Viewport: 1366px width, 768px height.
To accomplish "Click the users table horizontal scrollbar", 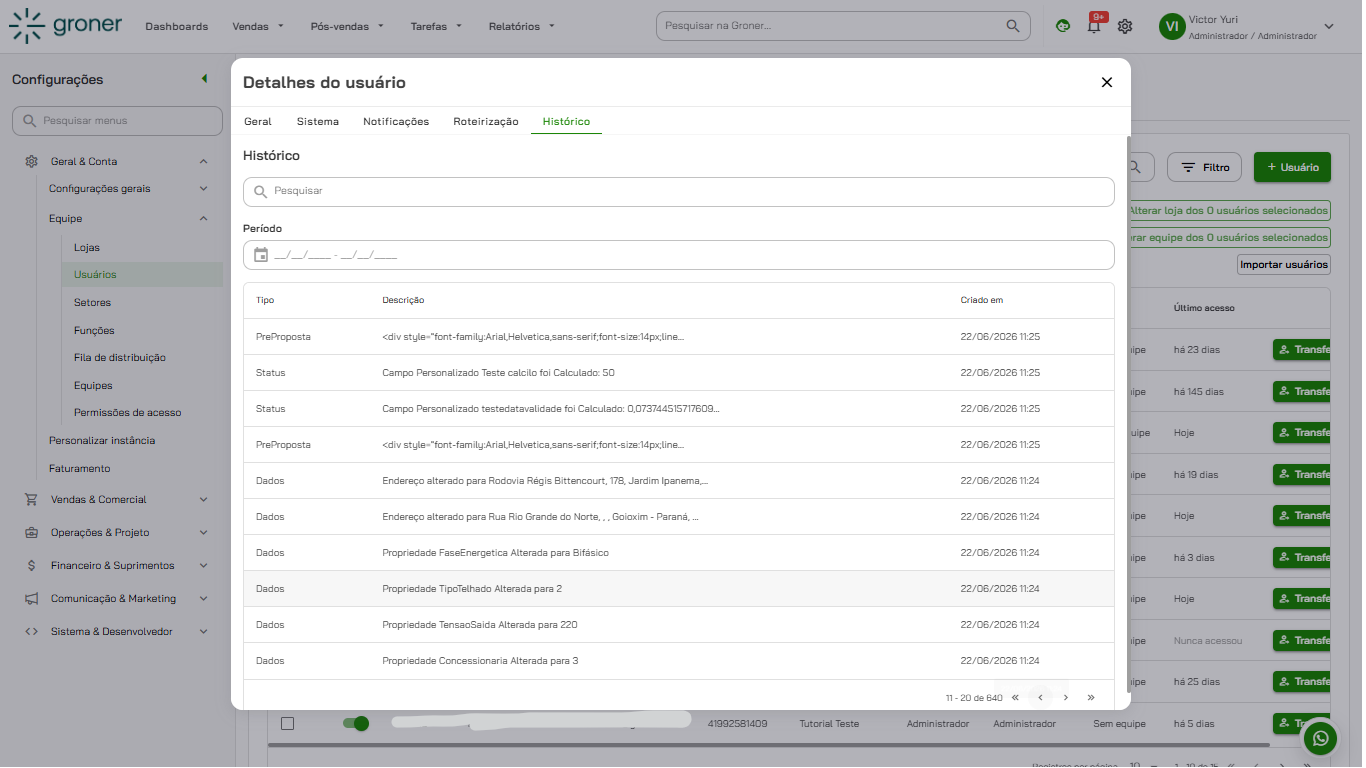I will 770,745.
